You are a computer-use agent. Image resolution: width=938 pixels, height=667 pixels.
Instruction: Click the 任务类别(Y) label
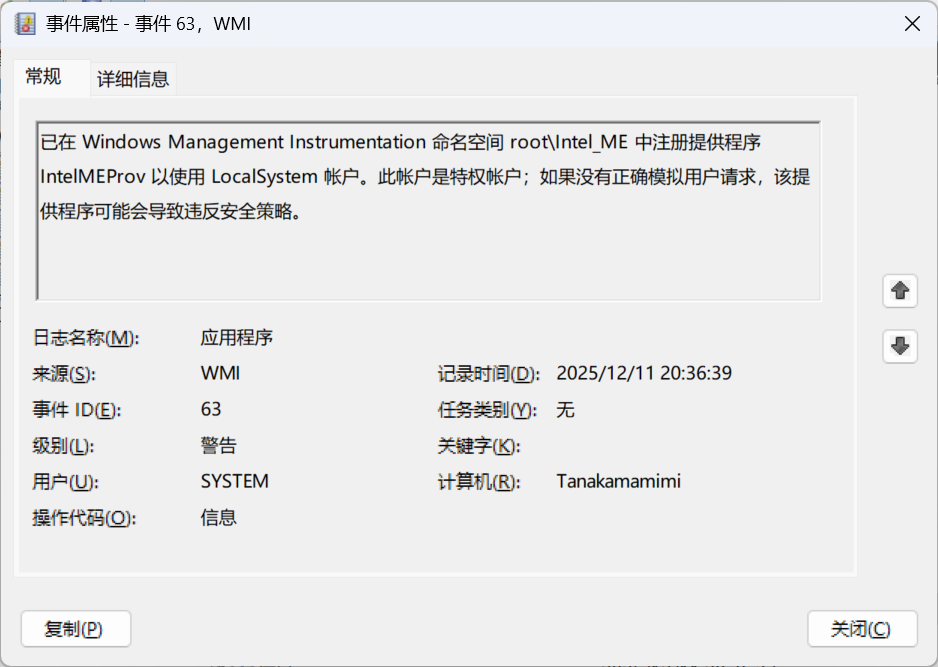pyautogui.click(x=487, y=410)
